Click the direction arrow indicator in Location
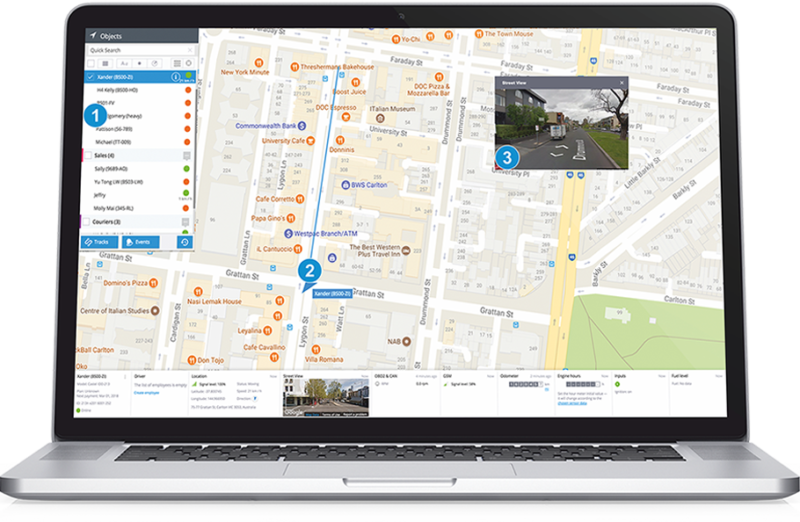 [255, 399]
